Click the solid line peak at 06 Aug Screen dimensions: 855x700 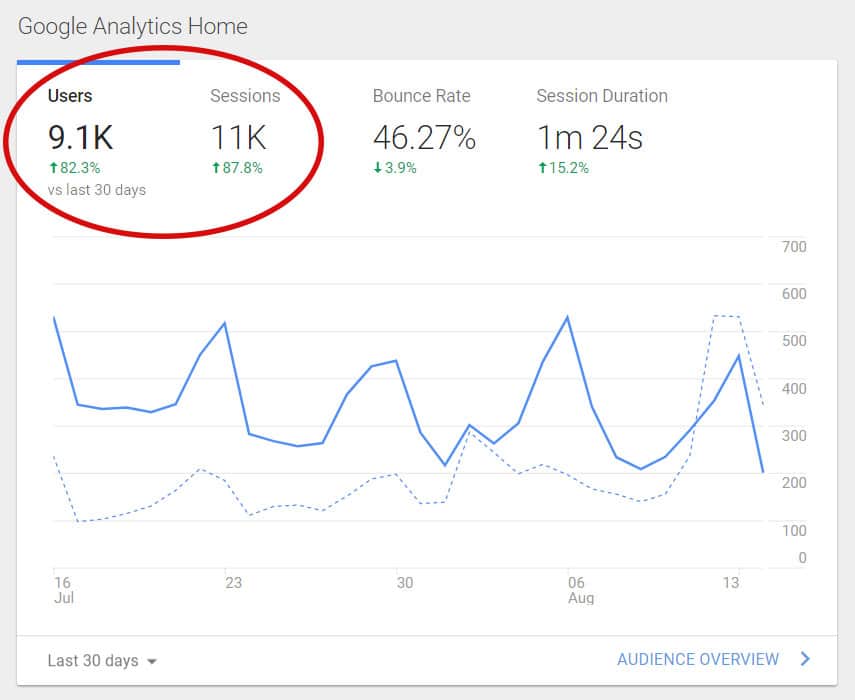568,317
